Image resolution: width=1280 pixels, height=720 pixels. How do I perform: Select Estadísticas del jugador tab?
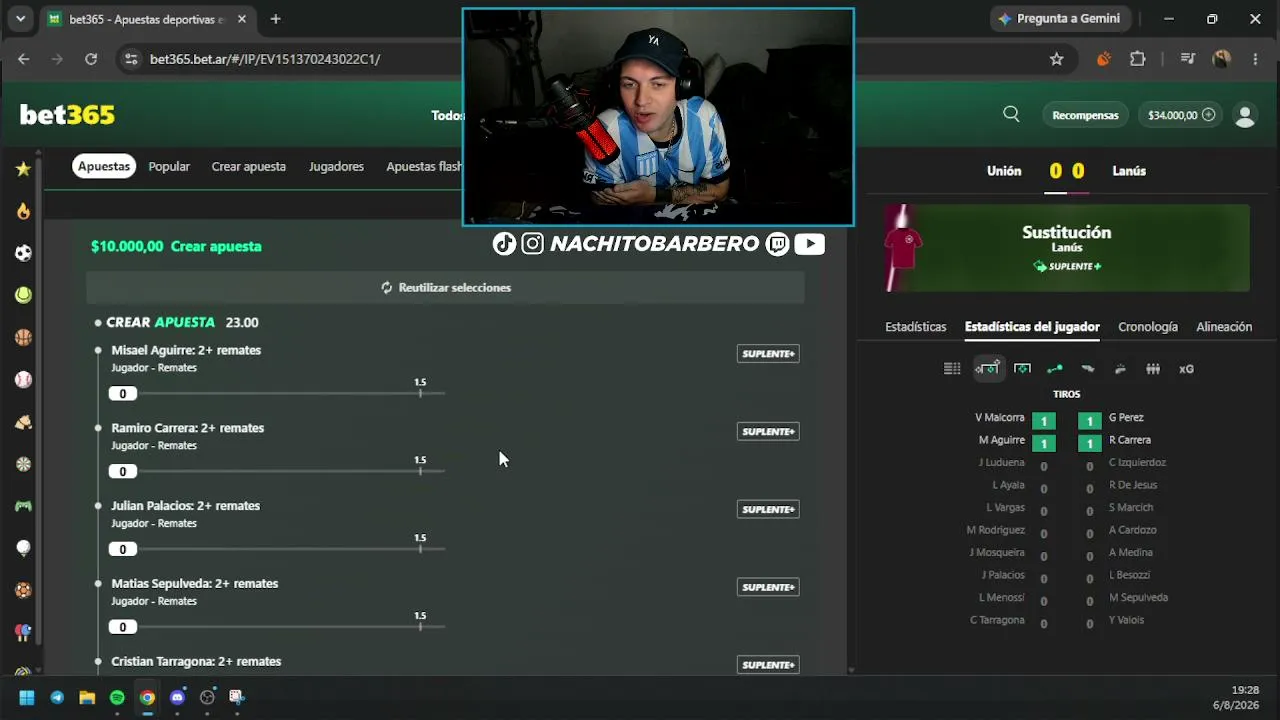coord(1032,327)
